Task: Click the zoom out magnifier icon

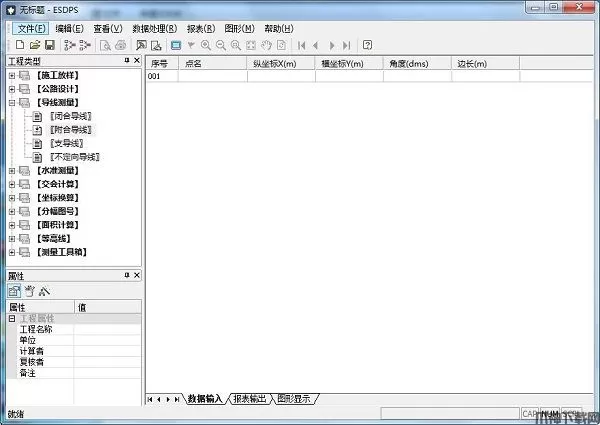Action: pyautogui.click(x=221, y=45)
